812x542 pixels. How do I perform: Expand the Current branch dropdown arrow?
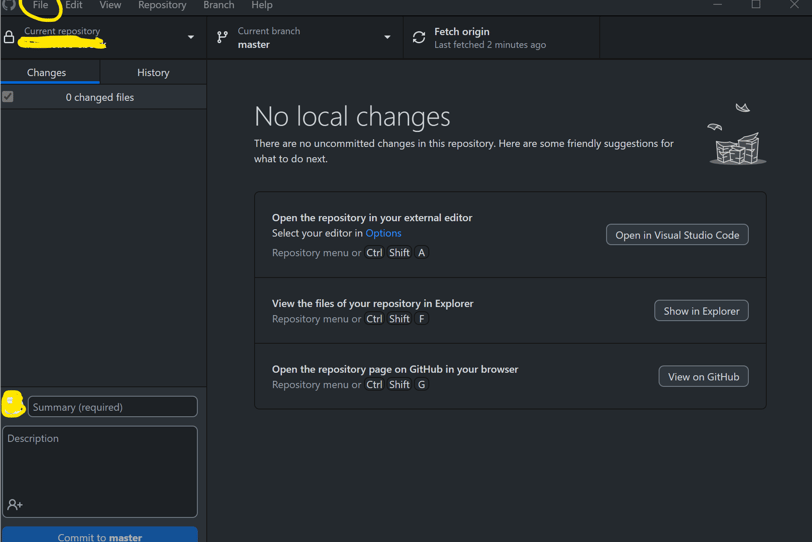pos(387,37)
